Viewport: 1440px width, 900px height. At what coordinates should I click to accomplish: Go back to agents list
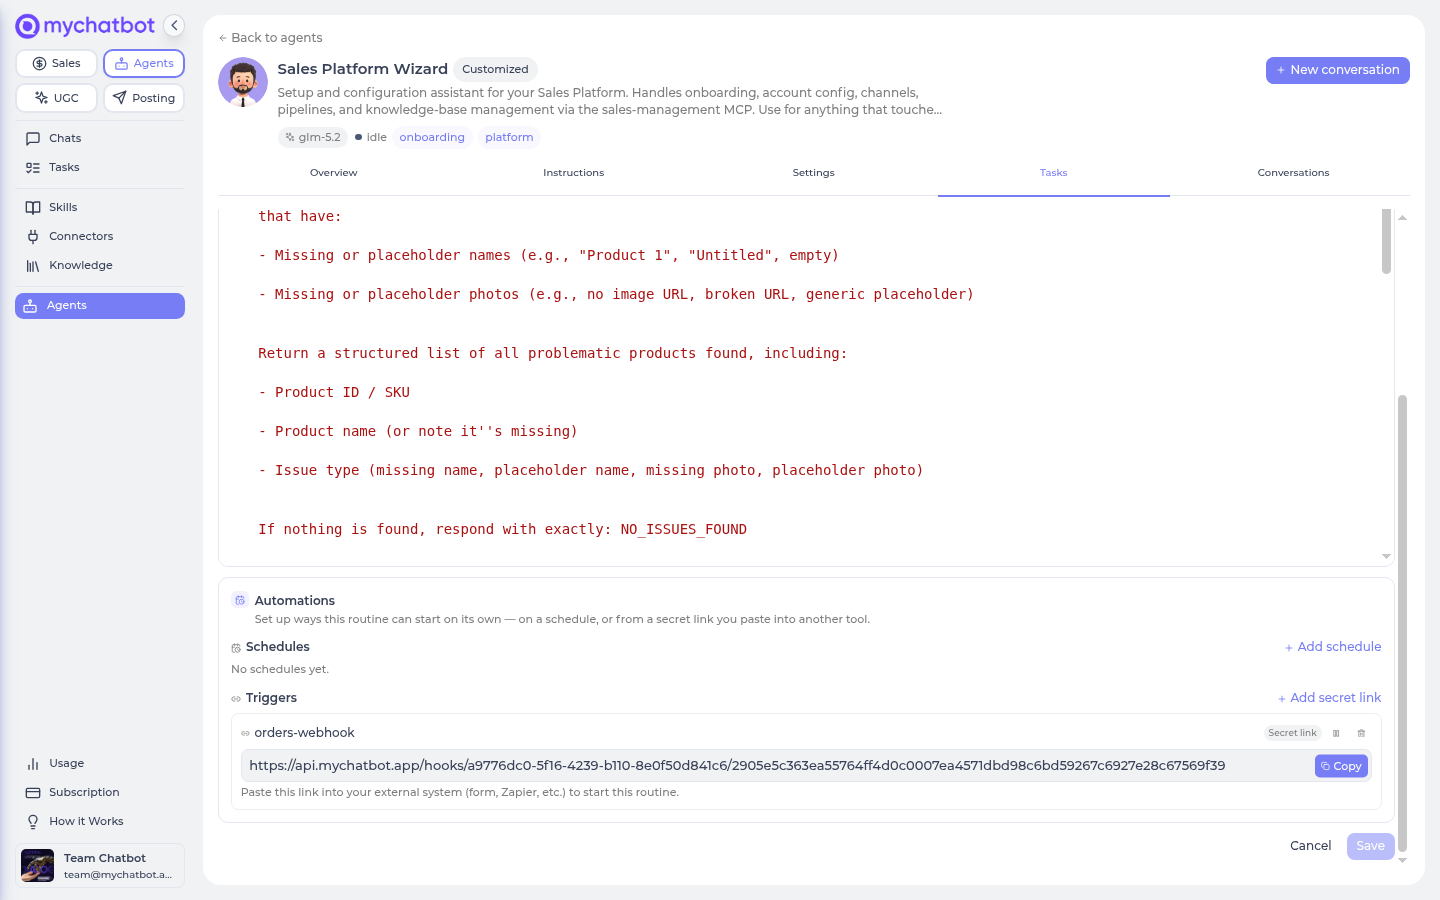(270, 38)
